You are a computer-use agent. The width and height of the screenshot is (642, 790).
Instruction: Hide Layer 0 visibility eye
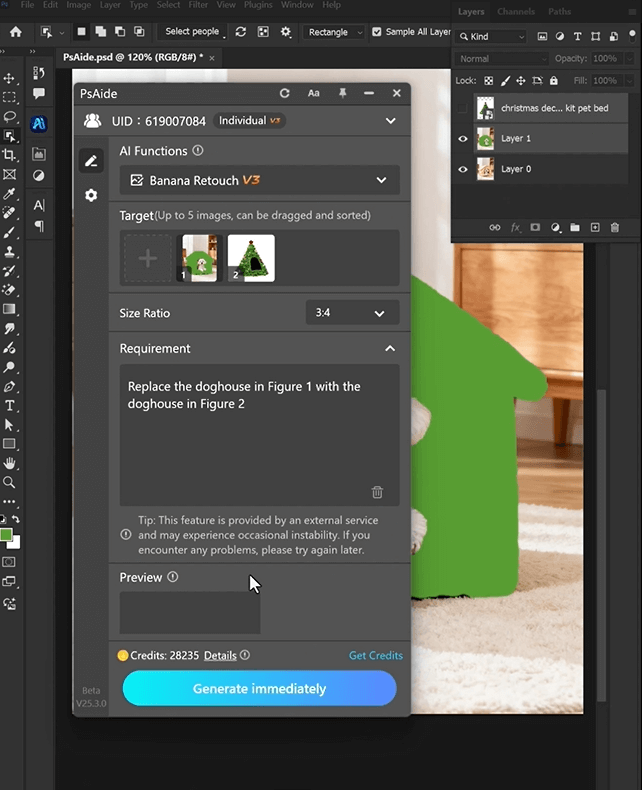coord(463,169)
